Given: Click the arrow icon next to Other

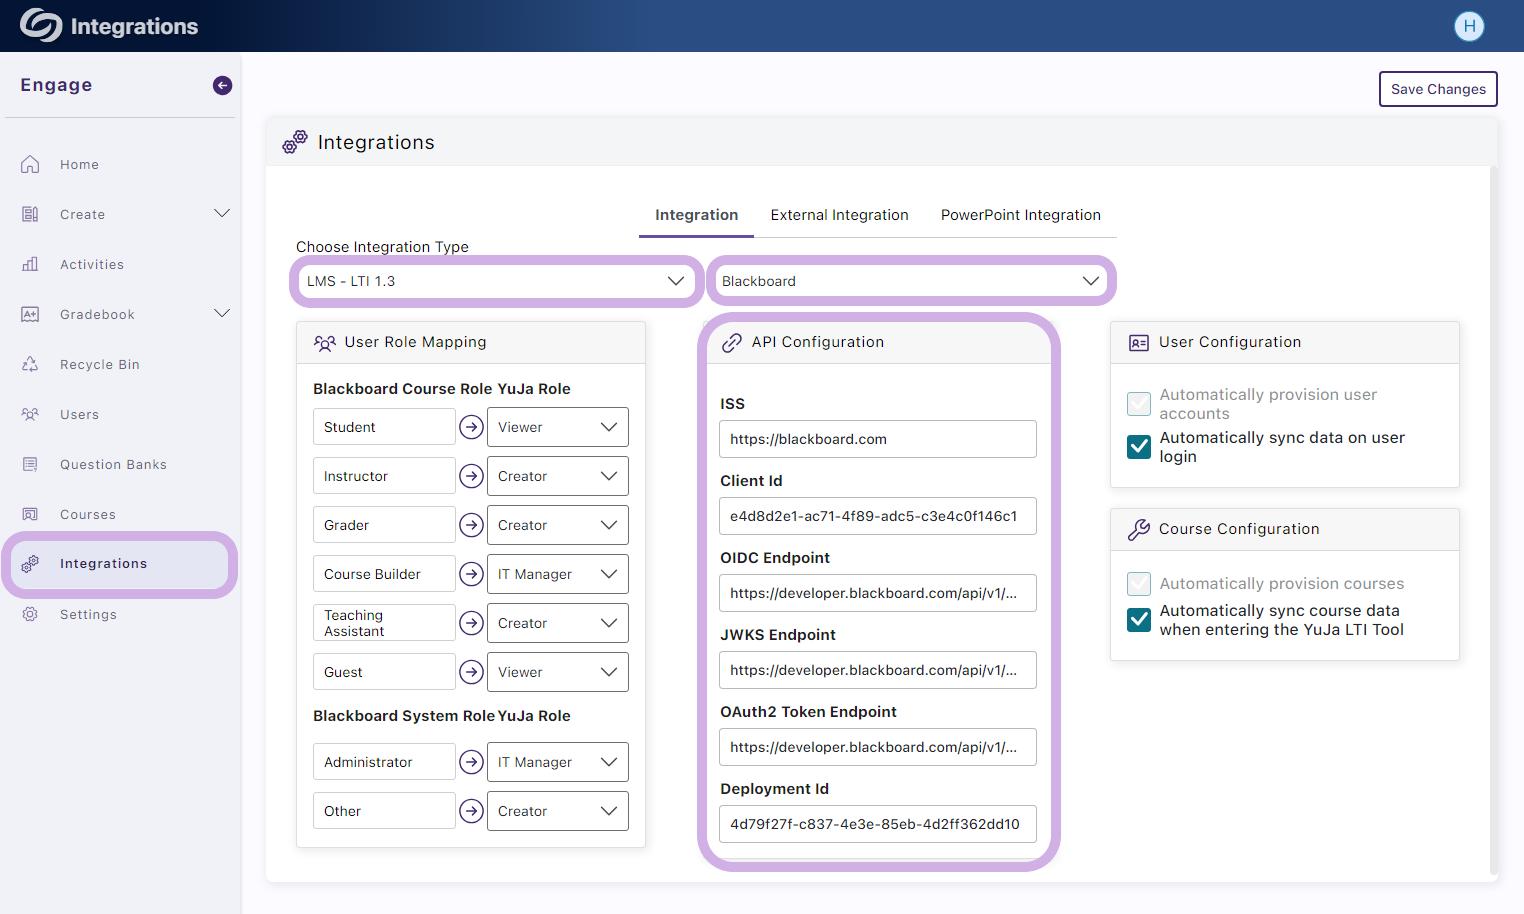Looking at the screenshot, I should [471, 811].
